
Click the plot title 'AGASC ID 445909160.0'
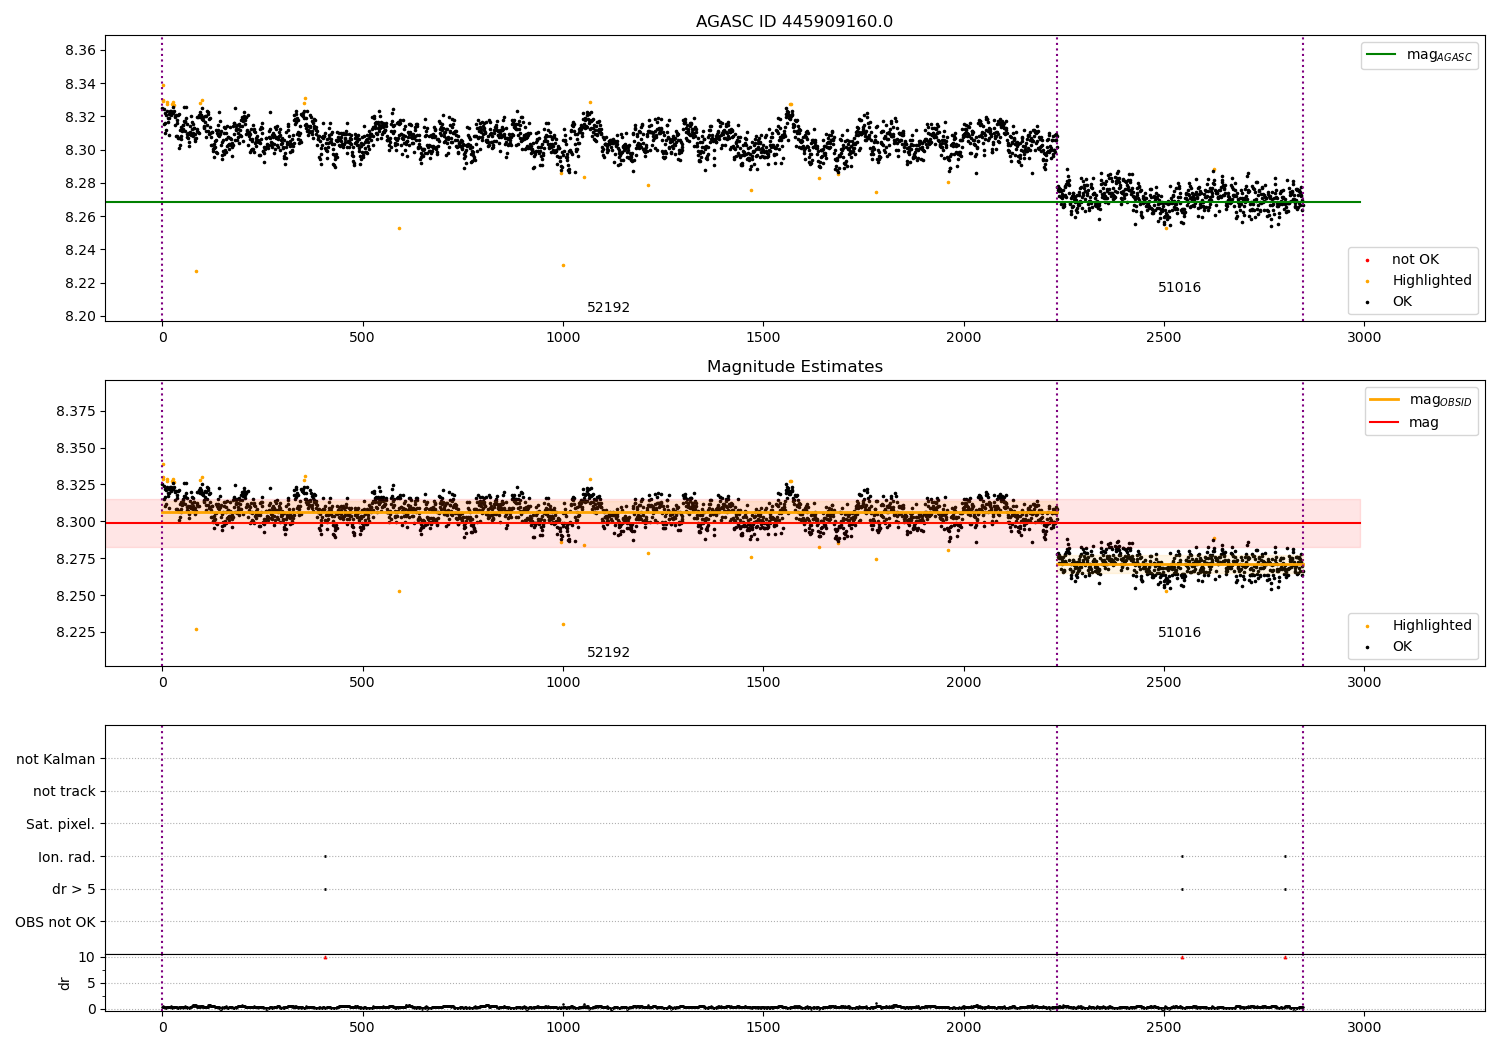point(795,22)
